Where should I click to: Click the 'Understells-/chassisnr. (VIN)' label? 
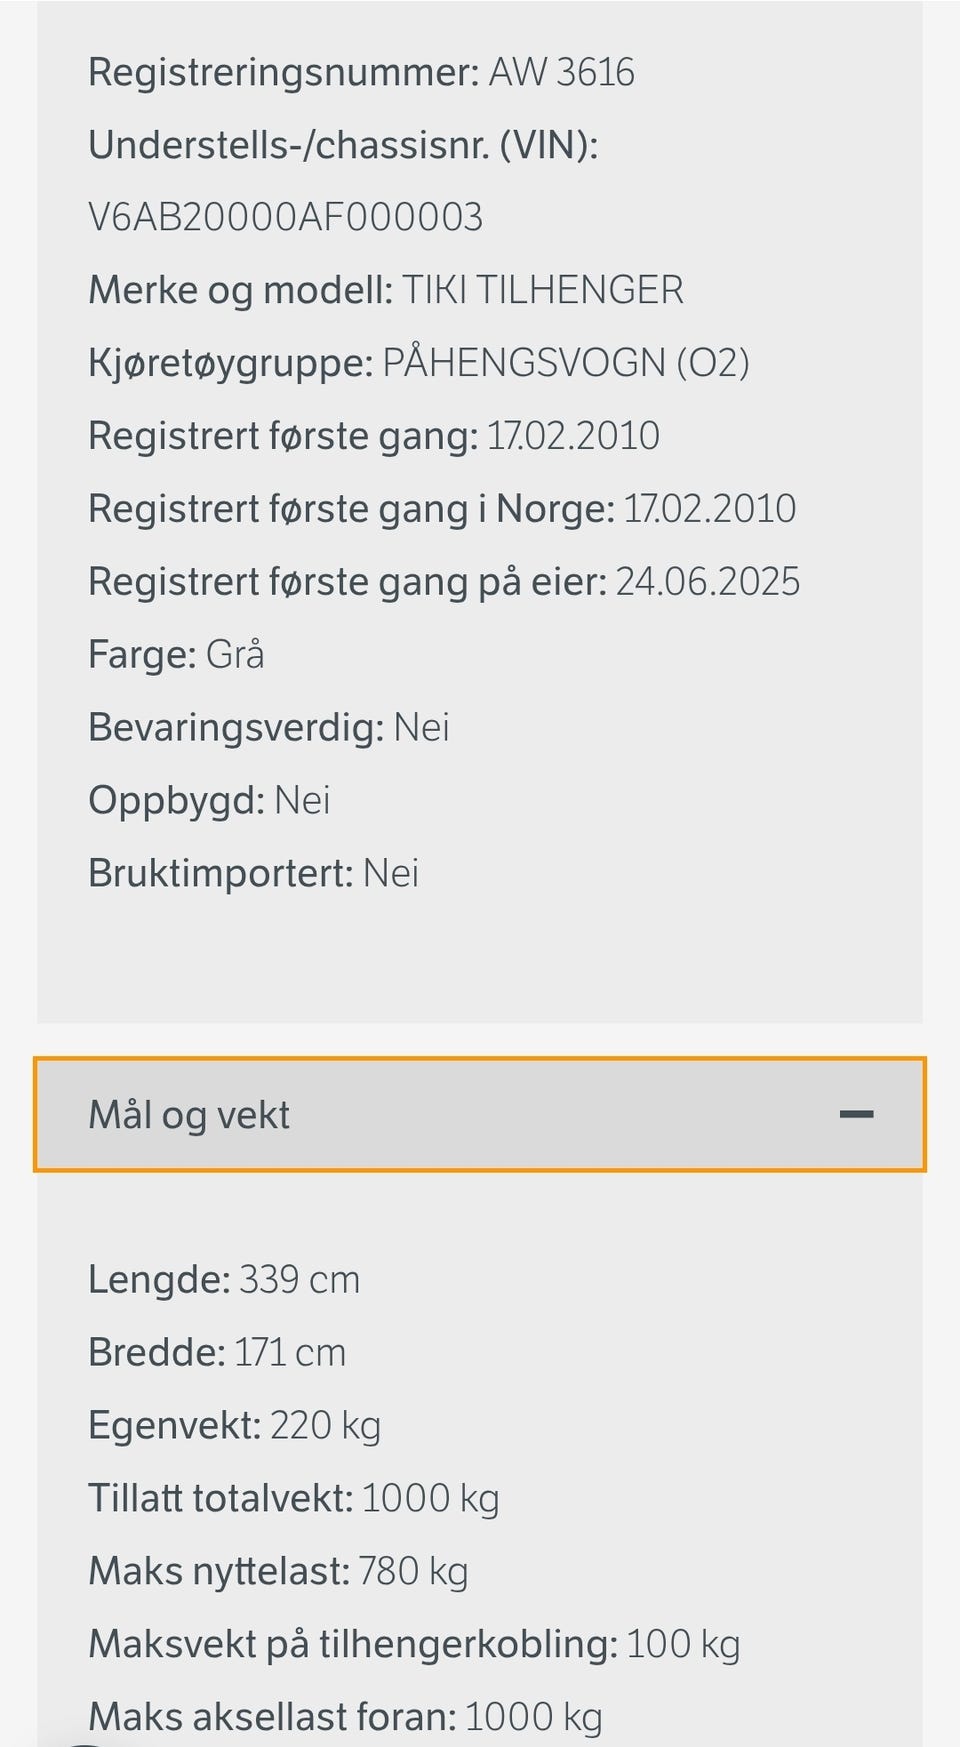coord(343,146)
